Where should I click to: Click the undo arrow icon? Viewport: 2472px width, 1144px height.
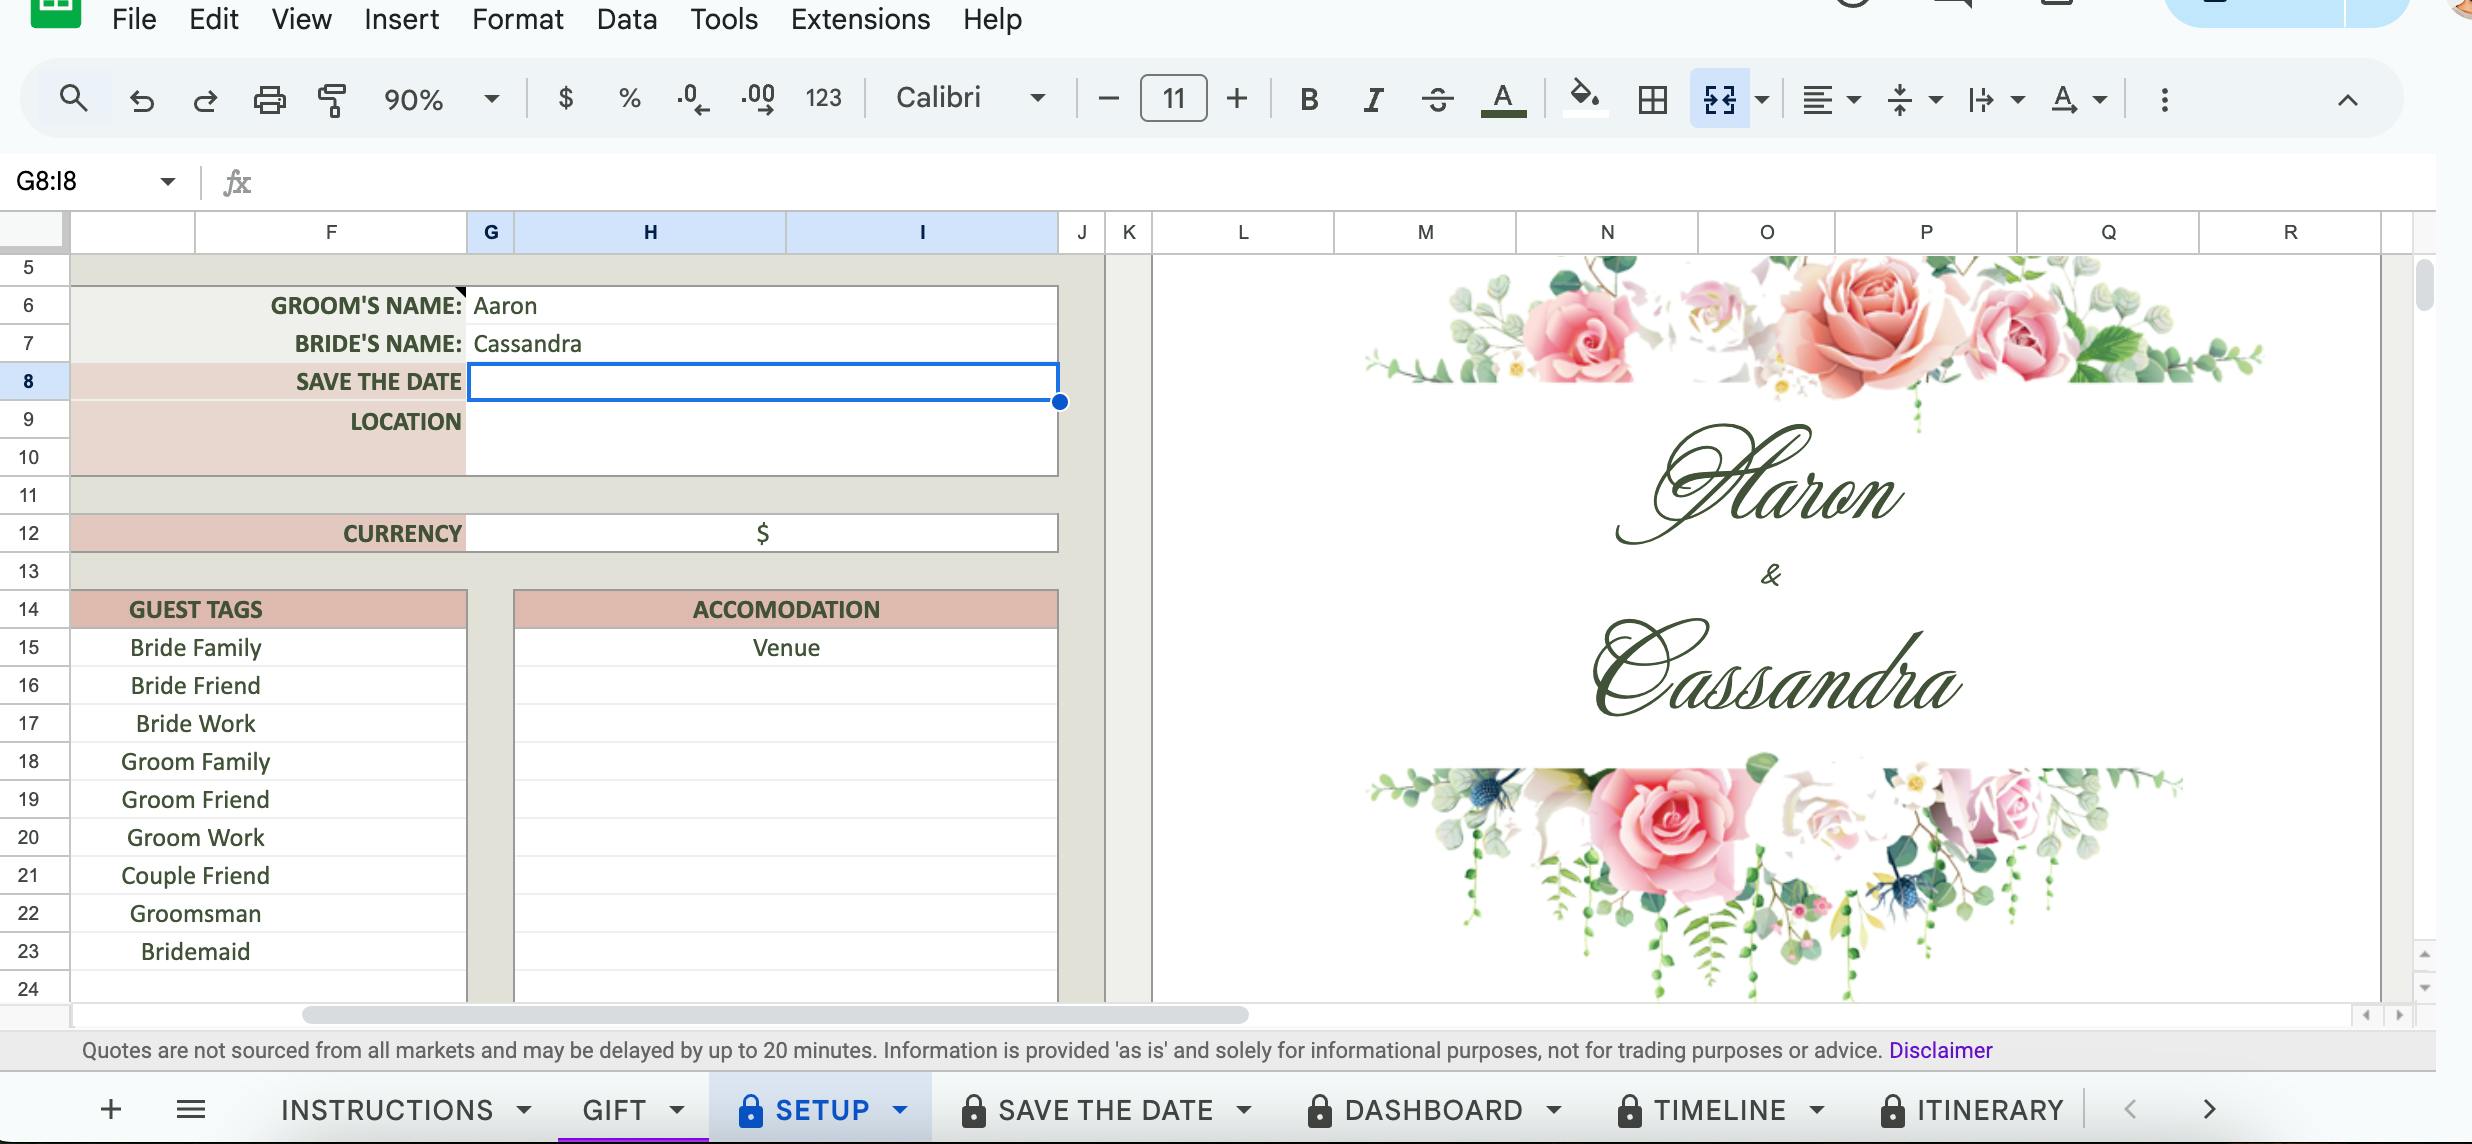pyautogui.click(x=141, y=99)
